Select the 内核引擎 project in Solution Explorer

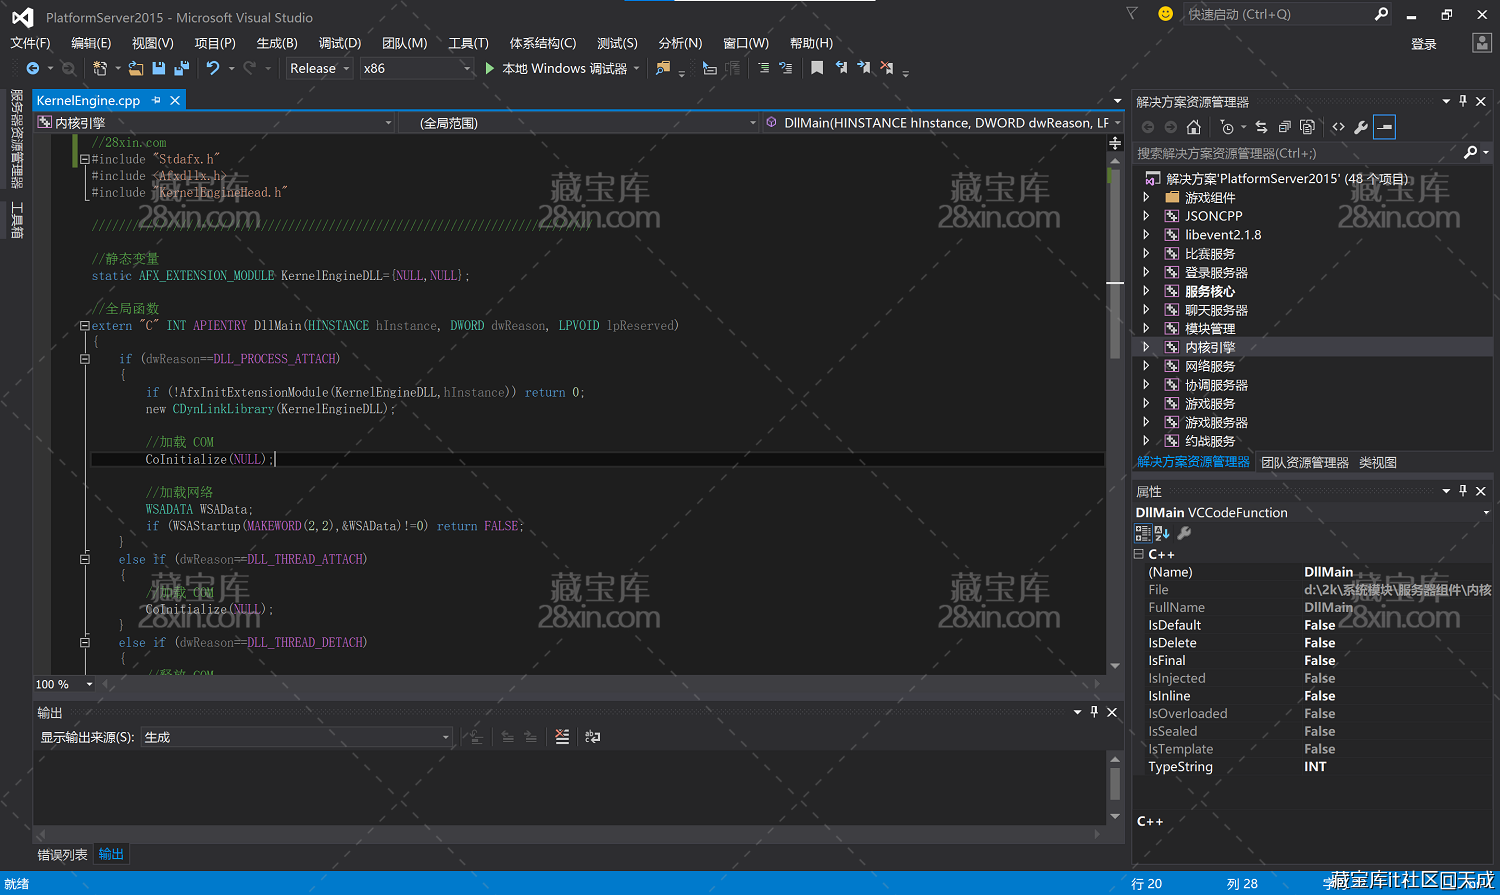pos(1210,347)
